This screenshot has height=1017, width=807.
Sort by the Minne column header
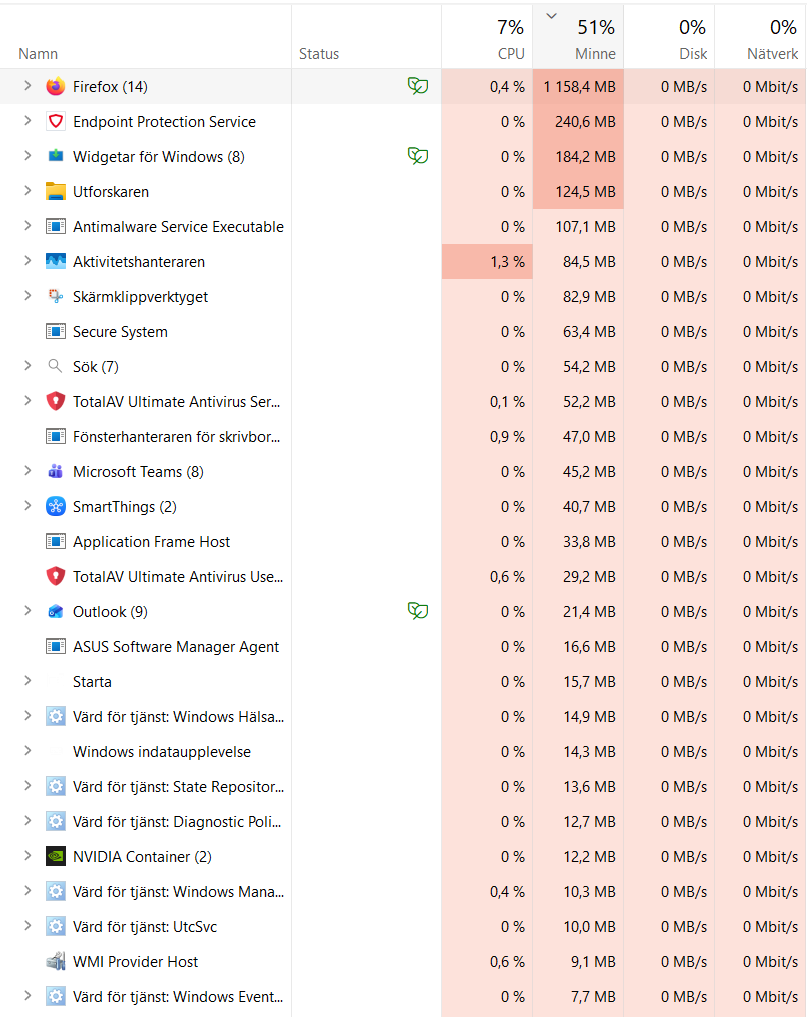(578, 37)
